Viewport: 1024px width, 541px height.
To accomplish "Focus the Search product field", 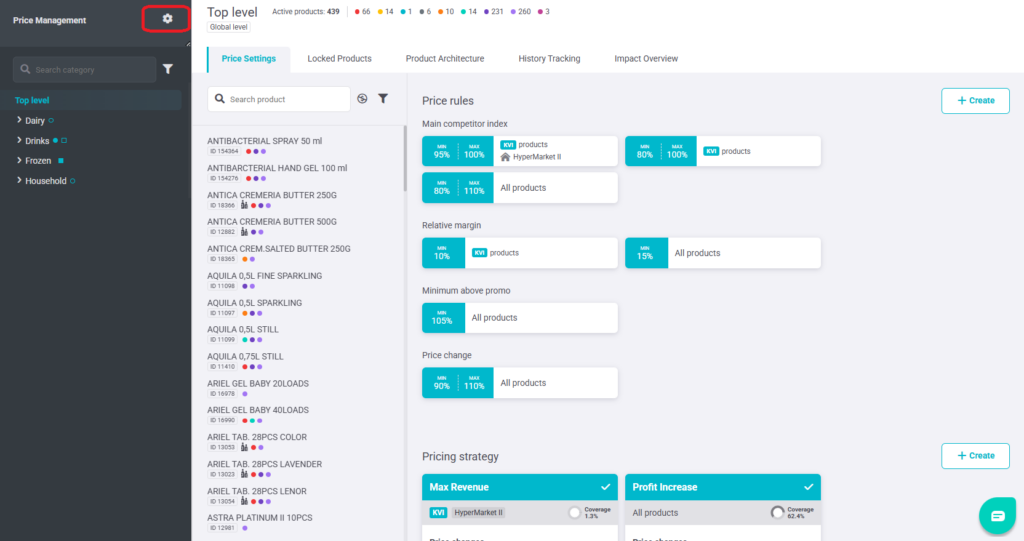I will 279,99.
